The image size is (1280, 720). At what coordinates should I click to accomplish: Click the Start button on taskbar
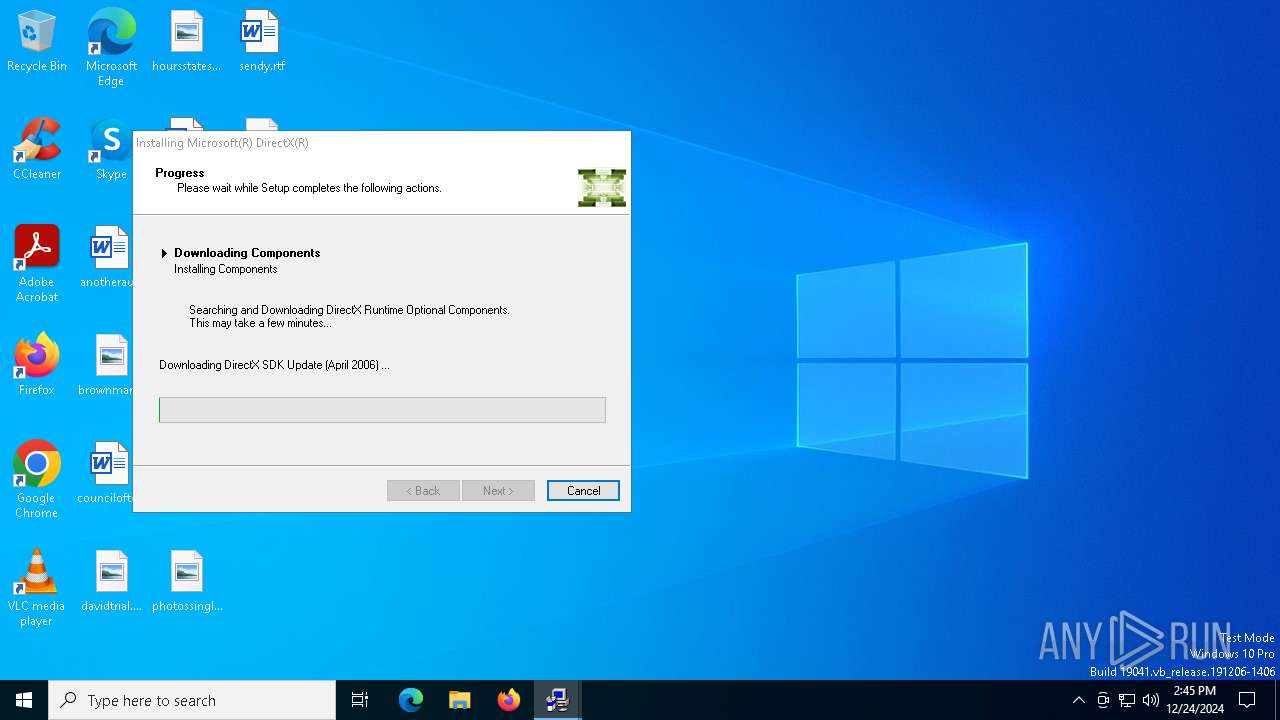(x=24, y=700)
